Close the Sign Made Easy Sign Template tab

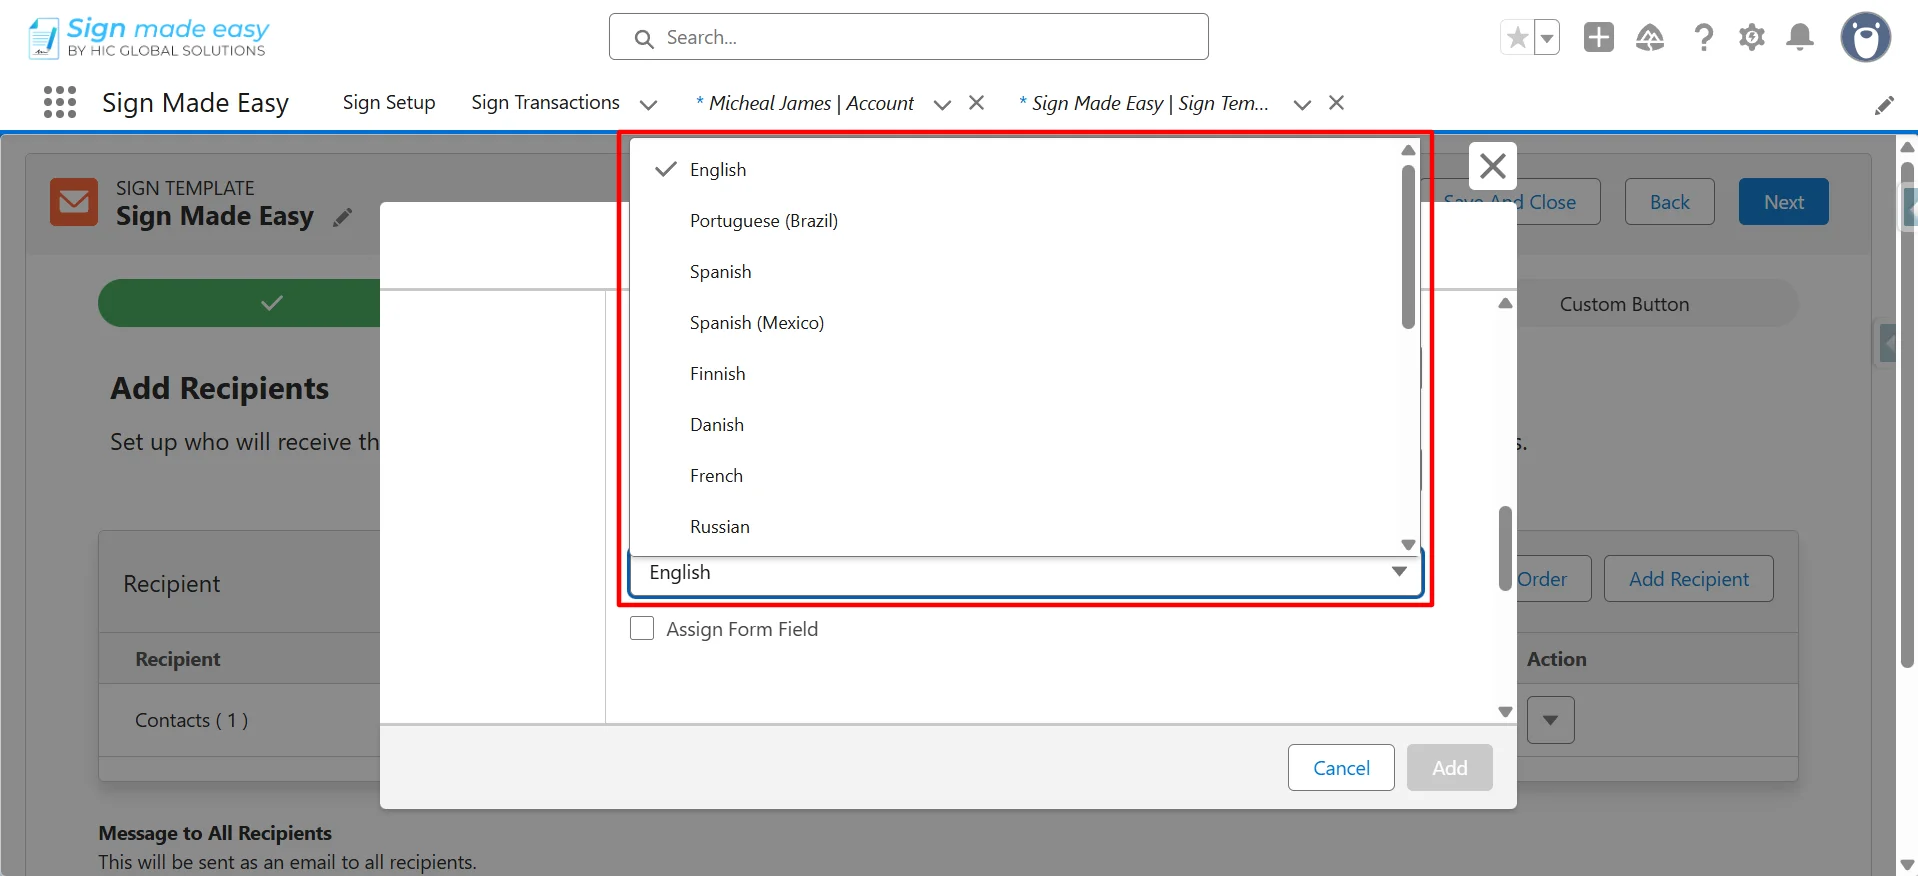coord(1336,103)
